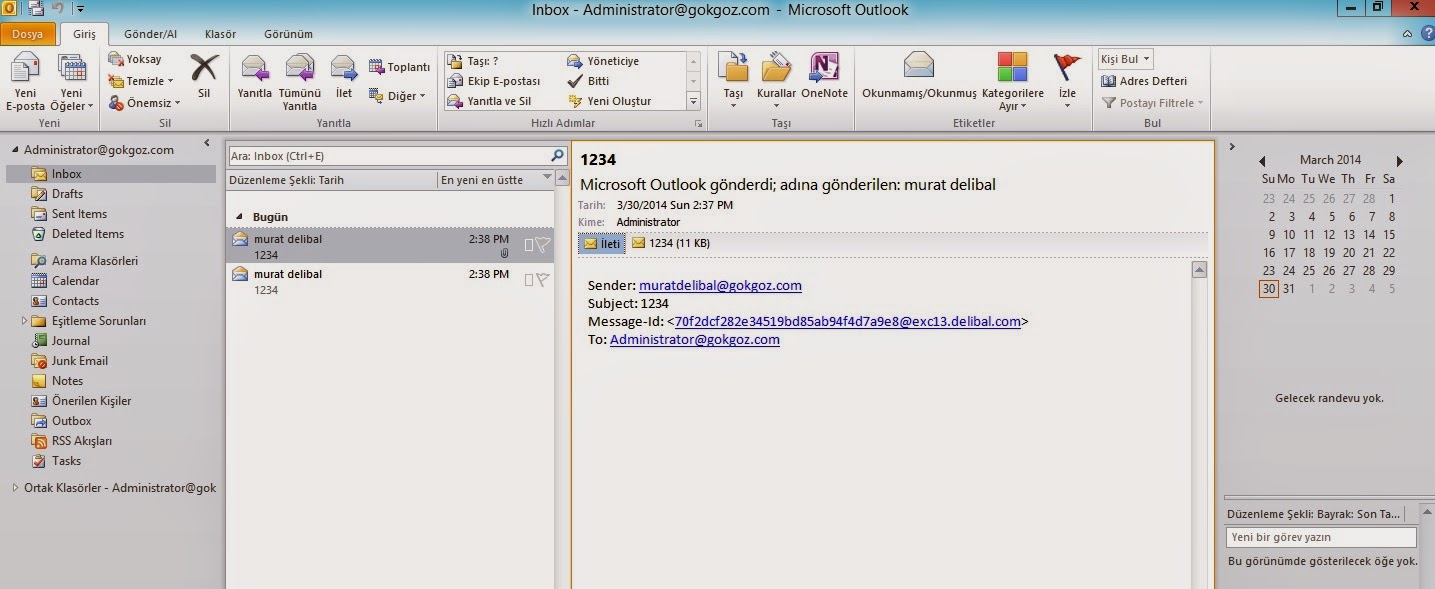Toggle En yeni en üstte sort order
The width and height of the screenshot is (1435, 589).
[496, 180]
